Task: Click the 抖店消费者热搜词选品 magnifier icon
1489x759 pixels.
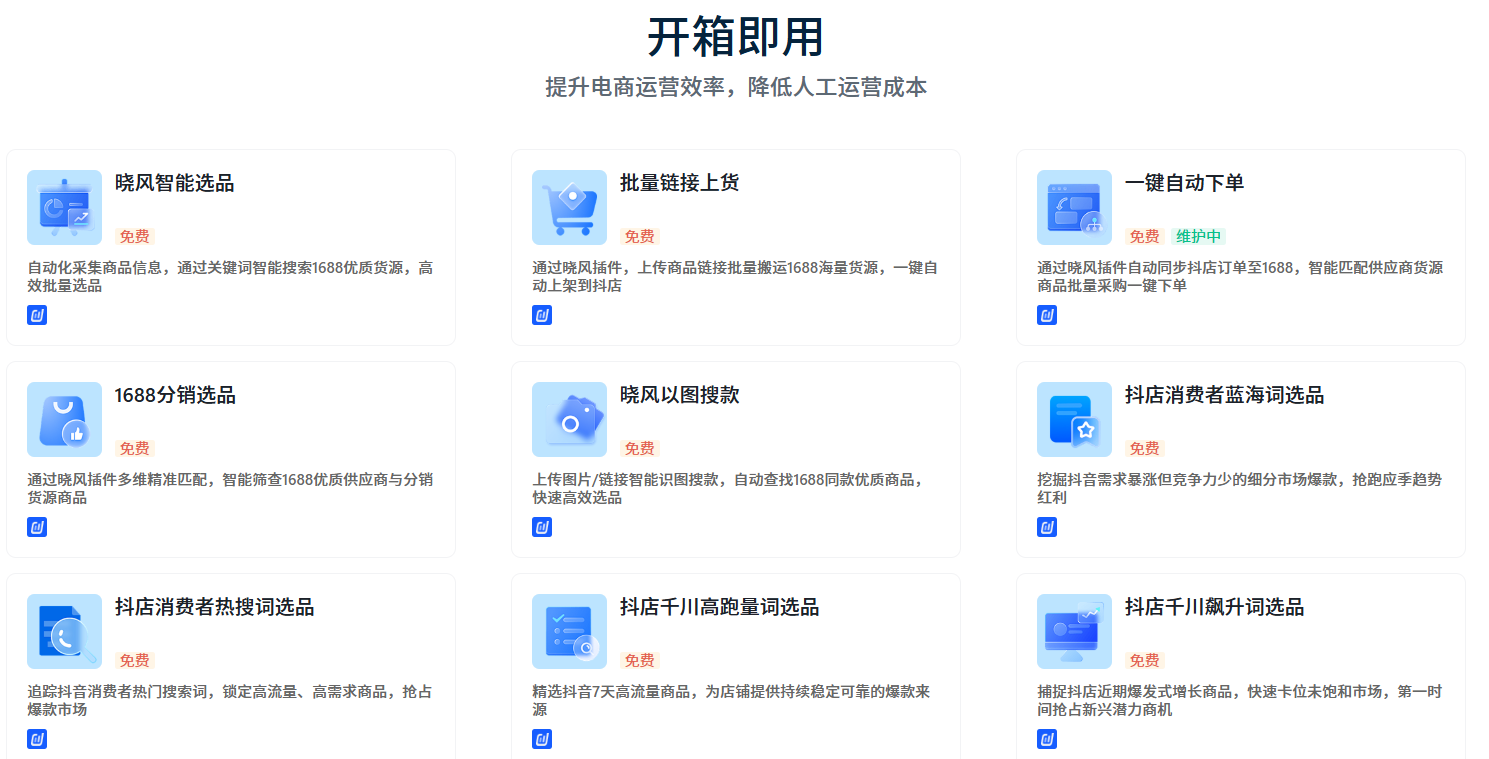Action: point(64,631)
